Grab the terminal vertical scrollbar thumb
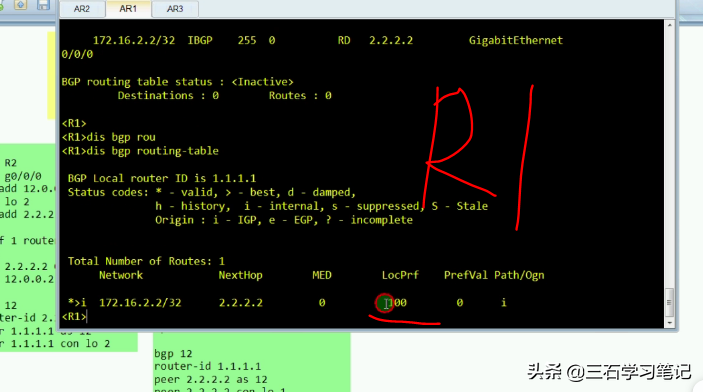The height and width of the screenshot is (392, 703). pos(669,302)
